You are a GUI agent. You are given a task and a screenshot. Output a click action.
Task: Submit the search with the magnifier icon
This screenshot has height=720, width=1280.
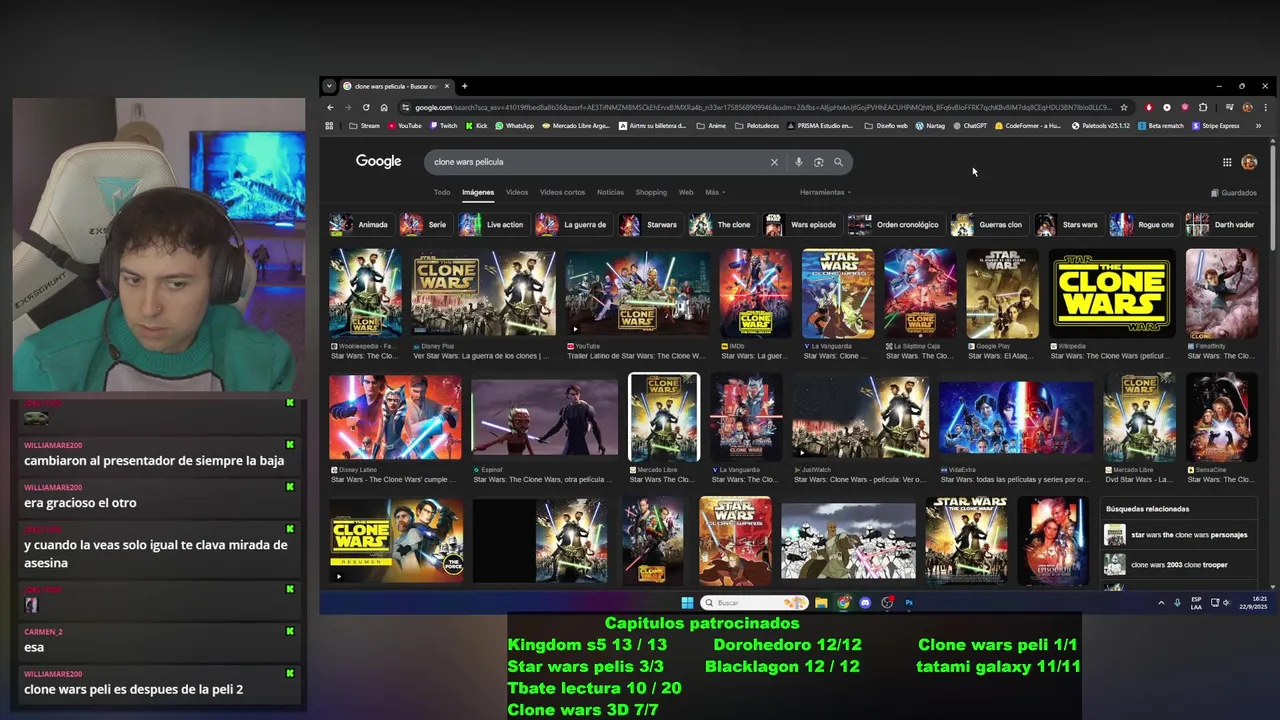point(838,162)
